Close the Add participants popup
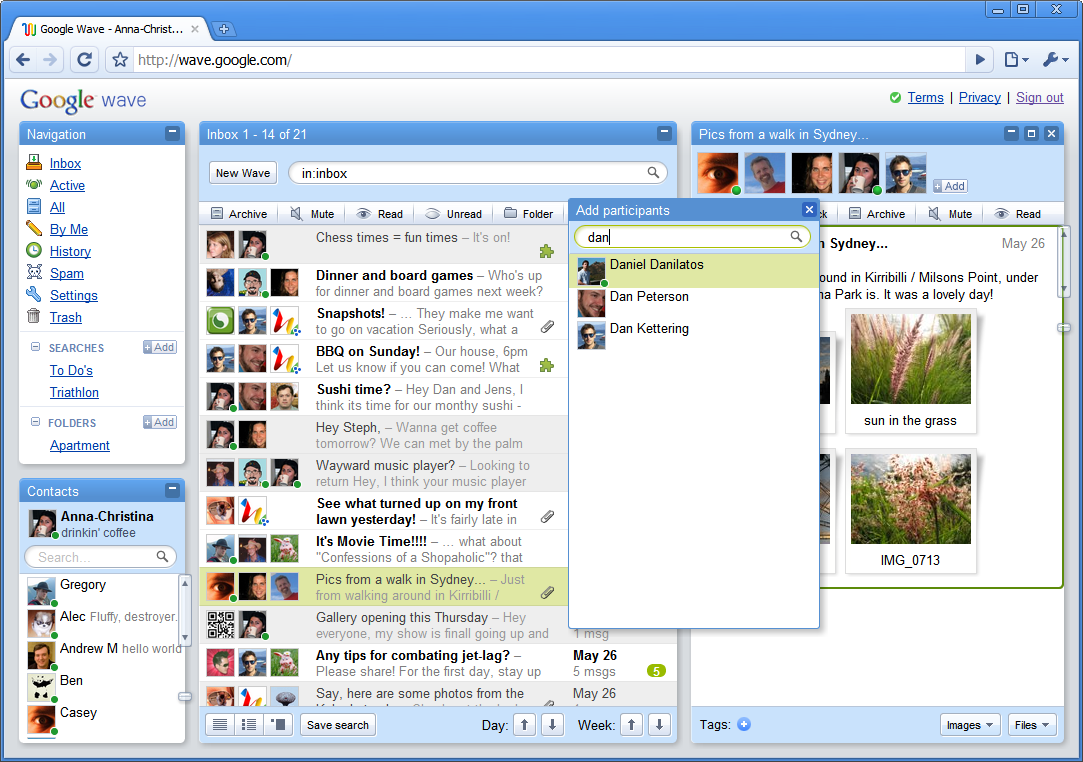This screenshot has width=1083, height=762. 809,210
